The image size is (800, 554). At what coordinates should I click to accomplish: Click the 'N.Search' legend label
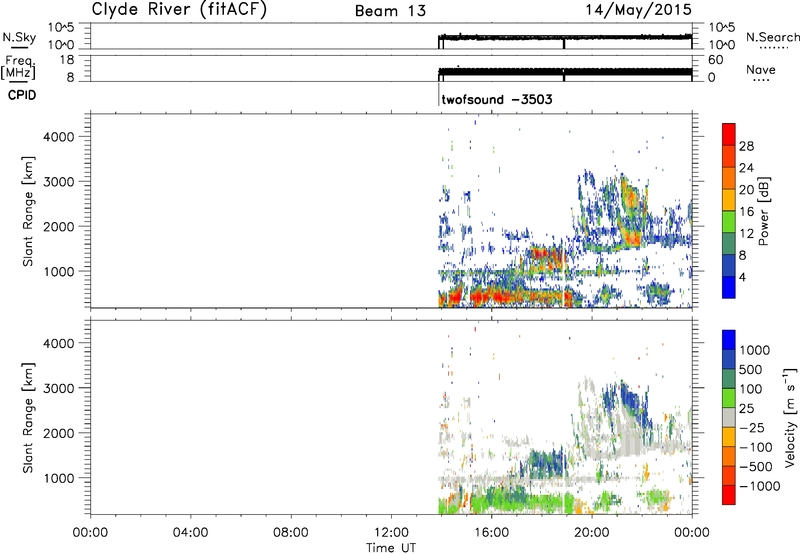pos(772,37)
